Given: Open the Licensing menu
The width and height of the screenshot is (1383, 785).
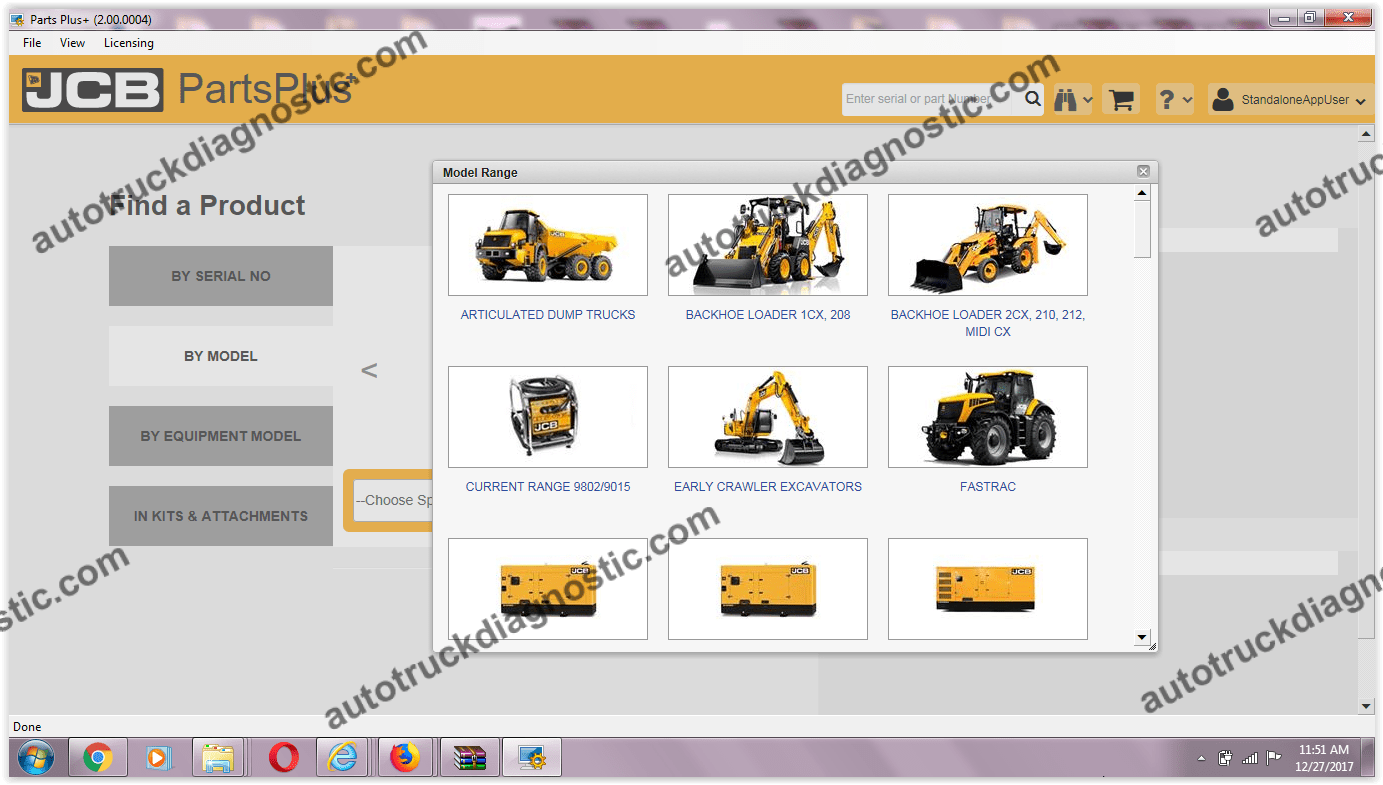Looking at the screenshot, I should click(x=128, y=42).
